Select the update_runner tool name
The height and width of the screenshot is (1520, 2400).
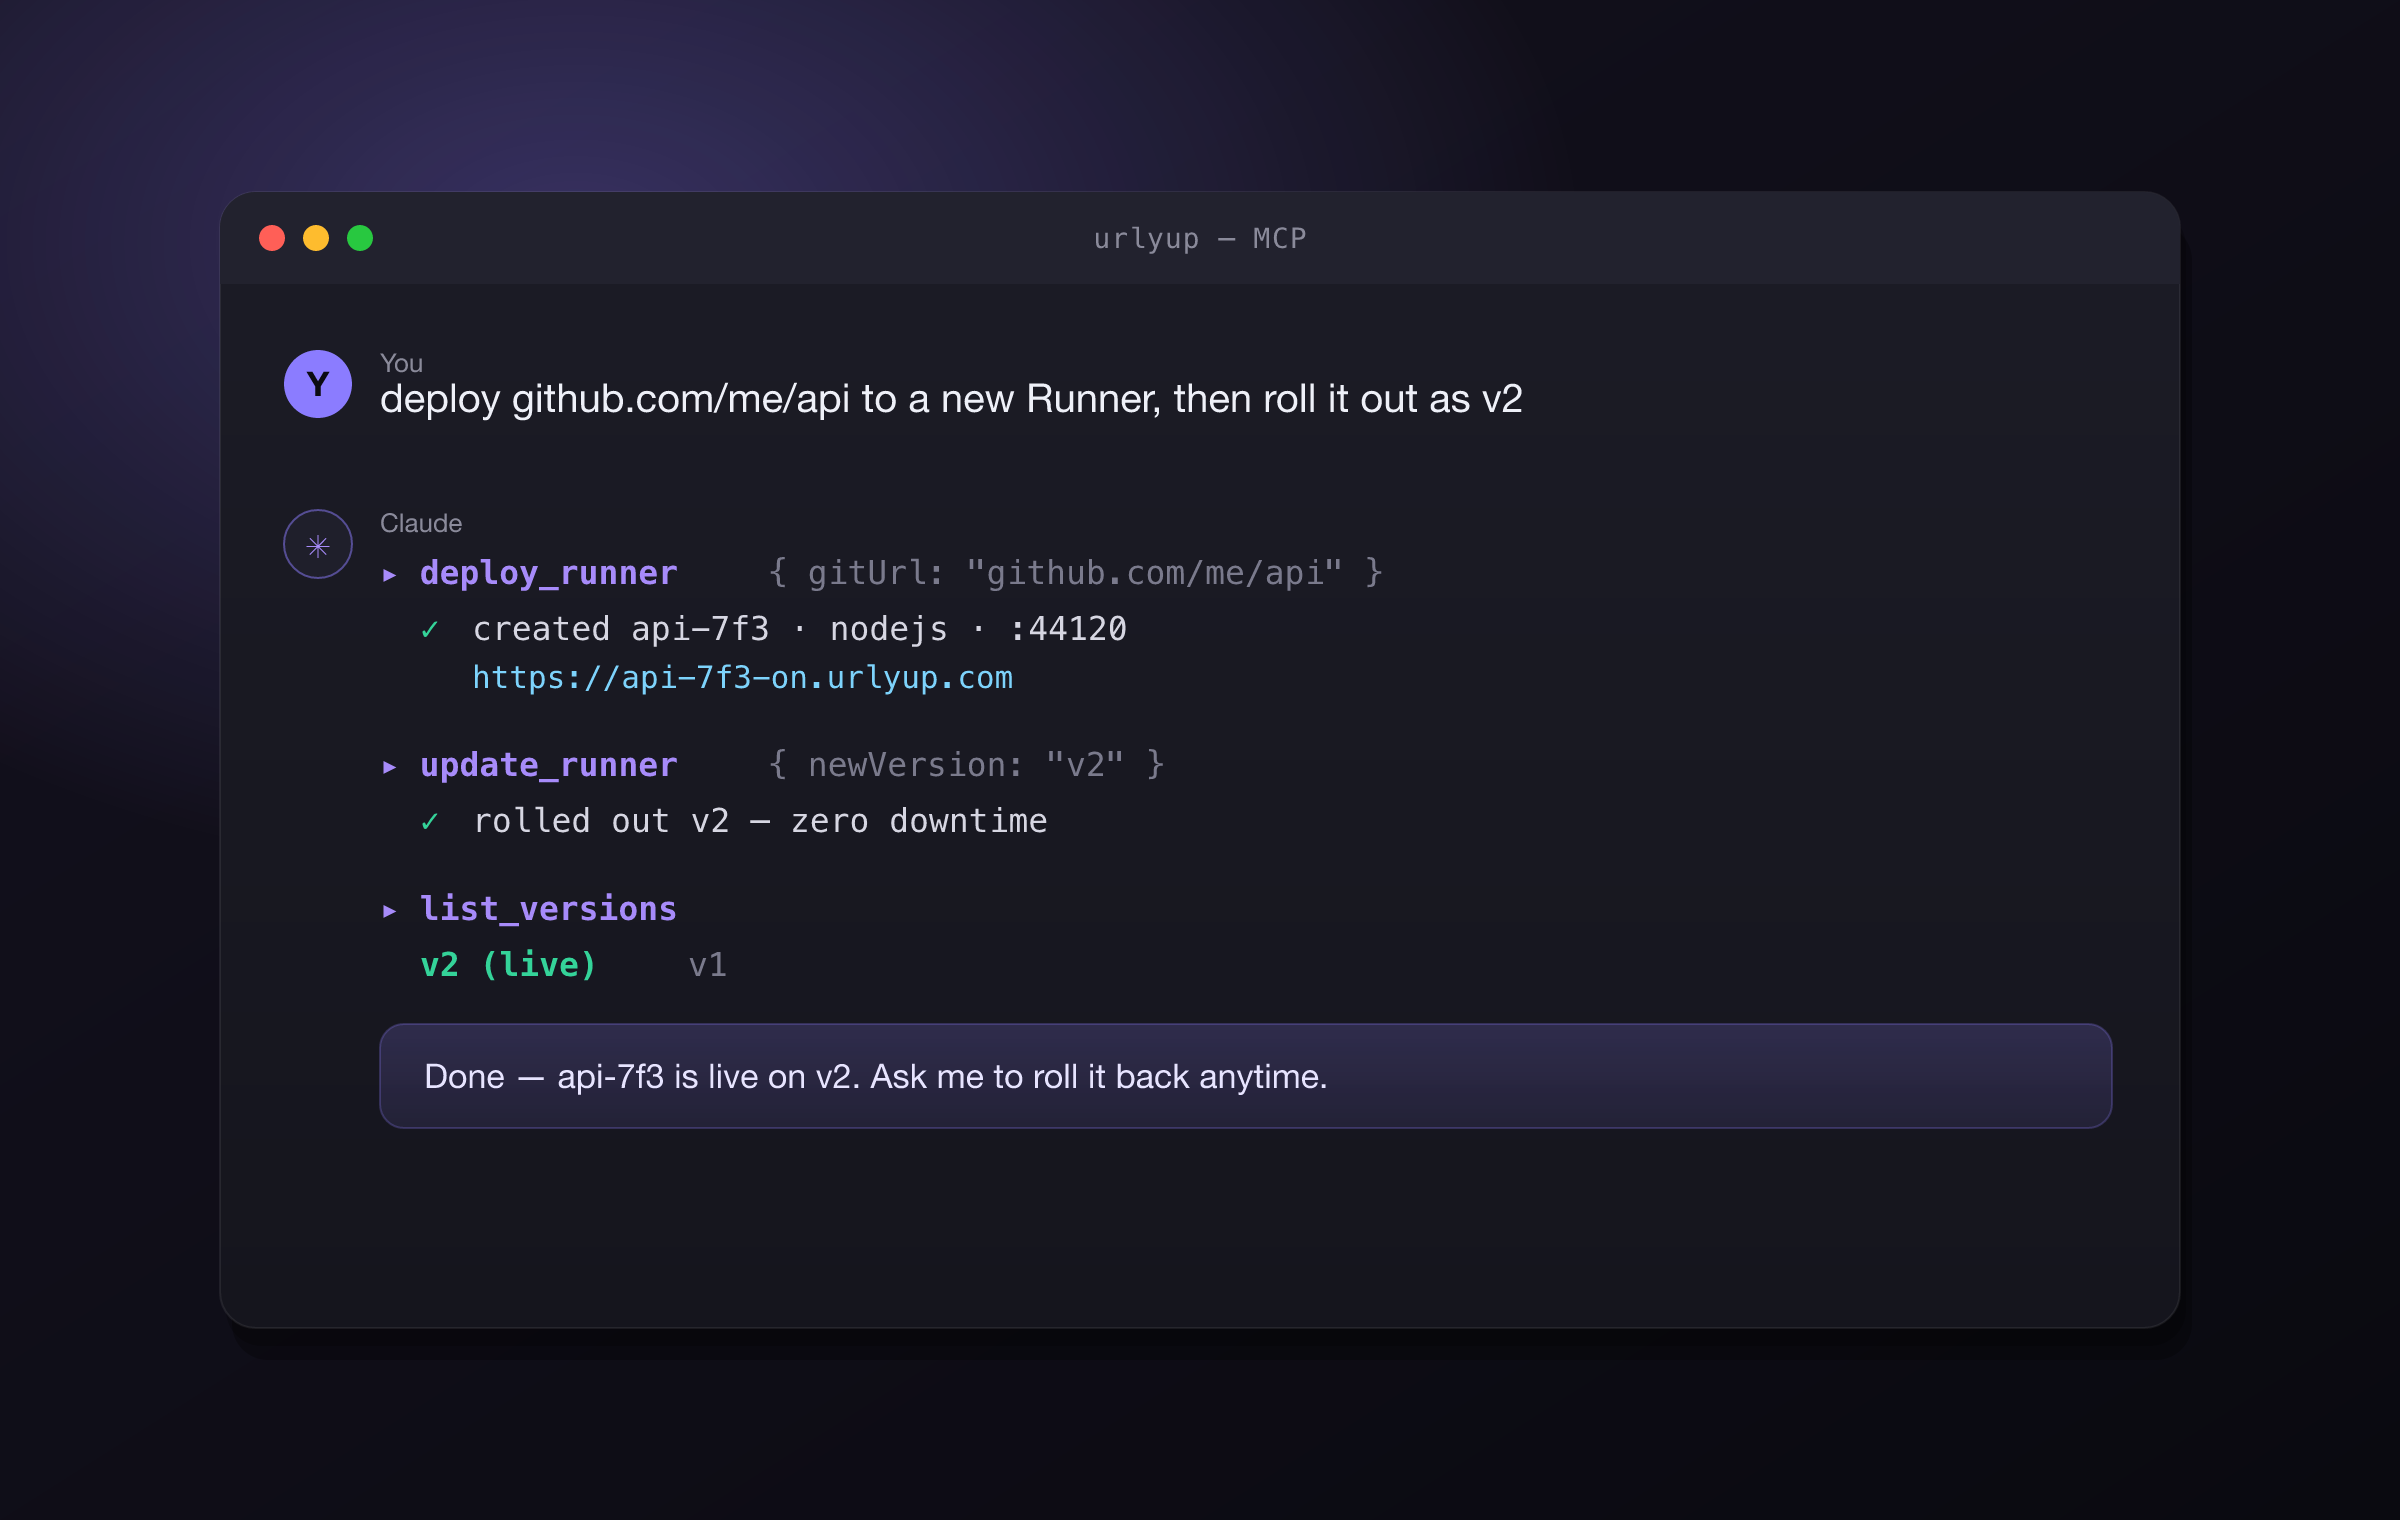tap(549, 765)
